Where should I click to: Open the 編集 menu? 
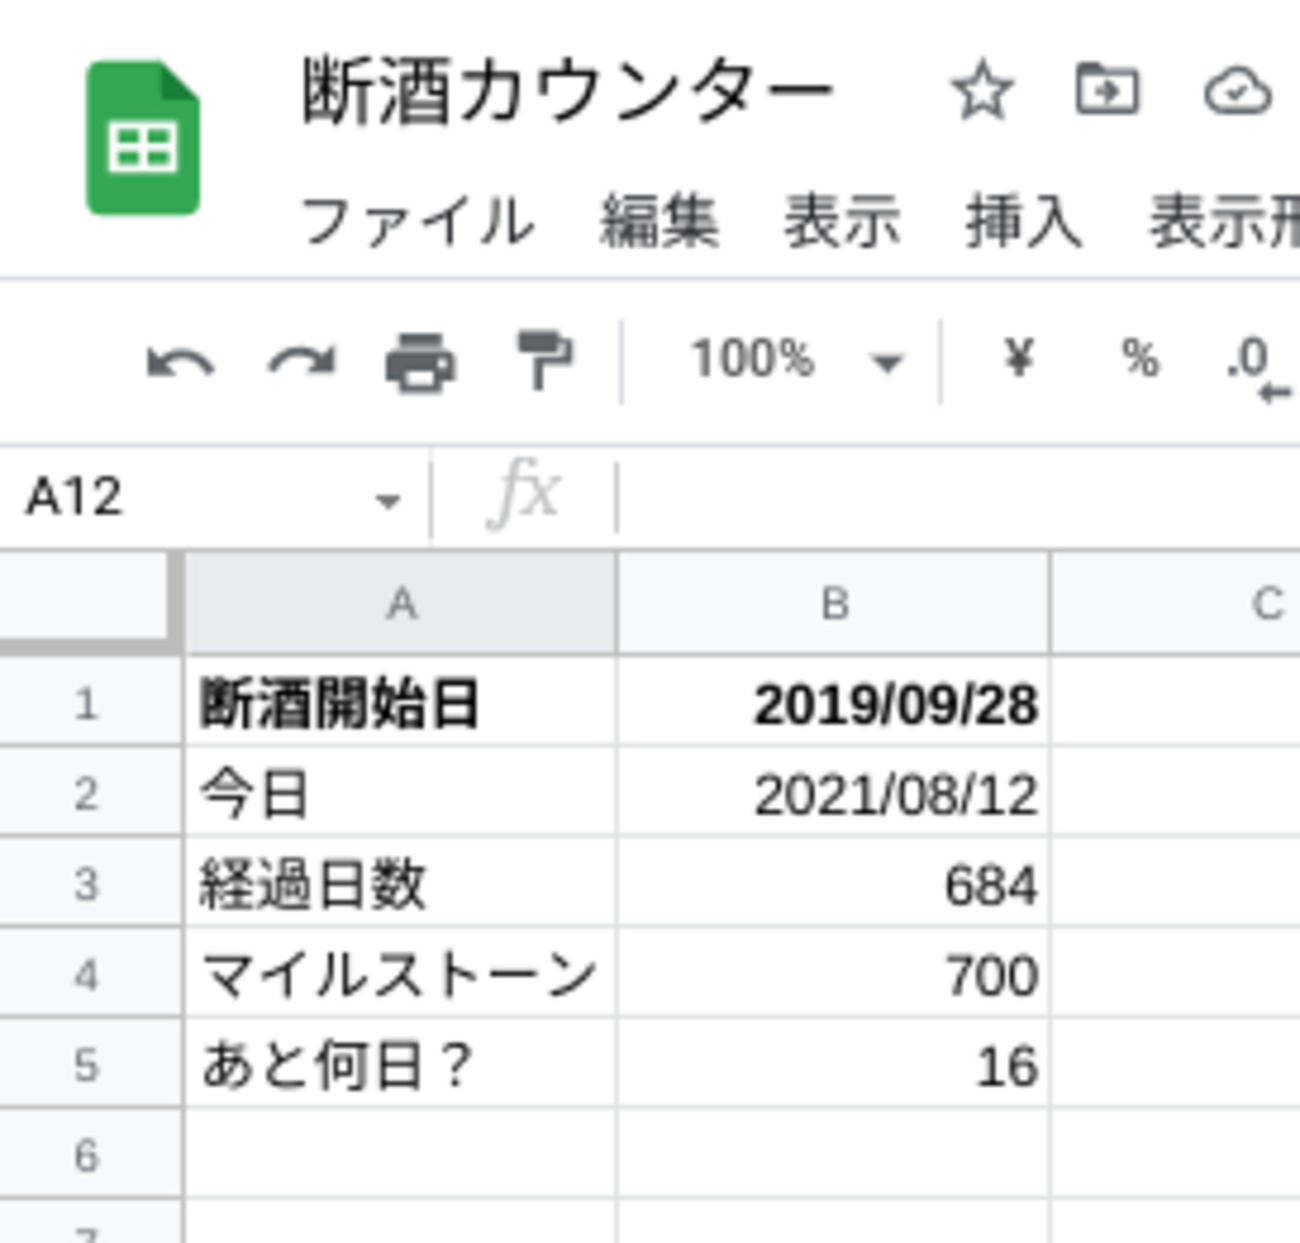click(x=659, y=222)
